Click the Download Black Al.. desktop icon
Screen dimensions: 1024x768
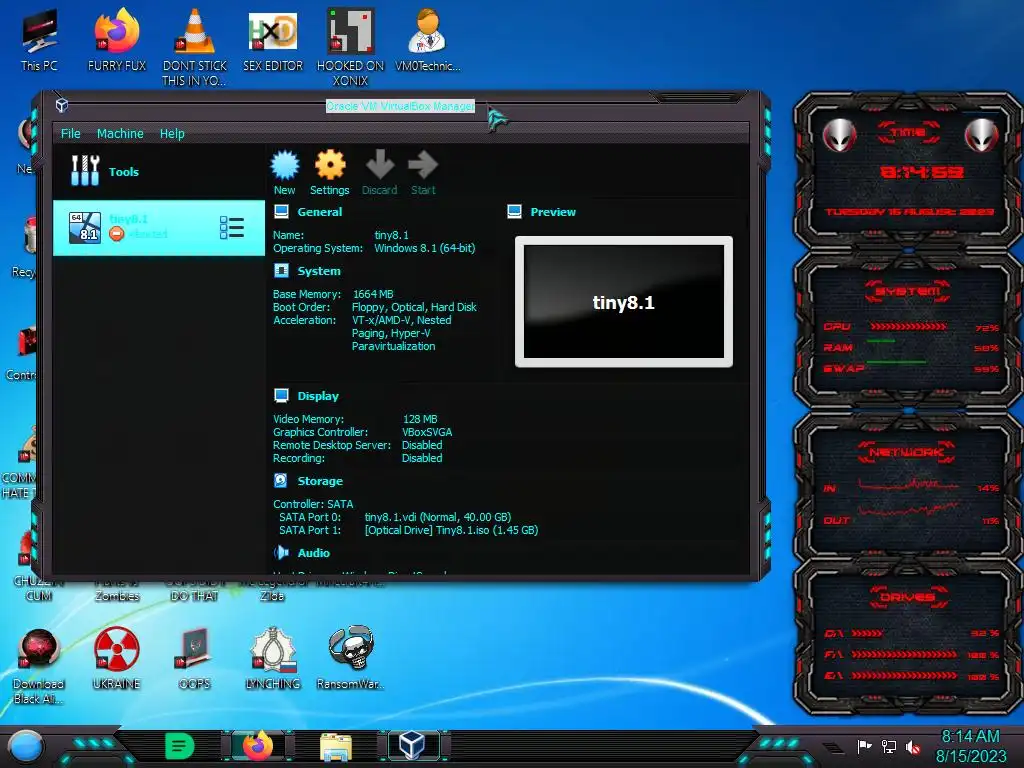pos(39,666)
